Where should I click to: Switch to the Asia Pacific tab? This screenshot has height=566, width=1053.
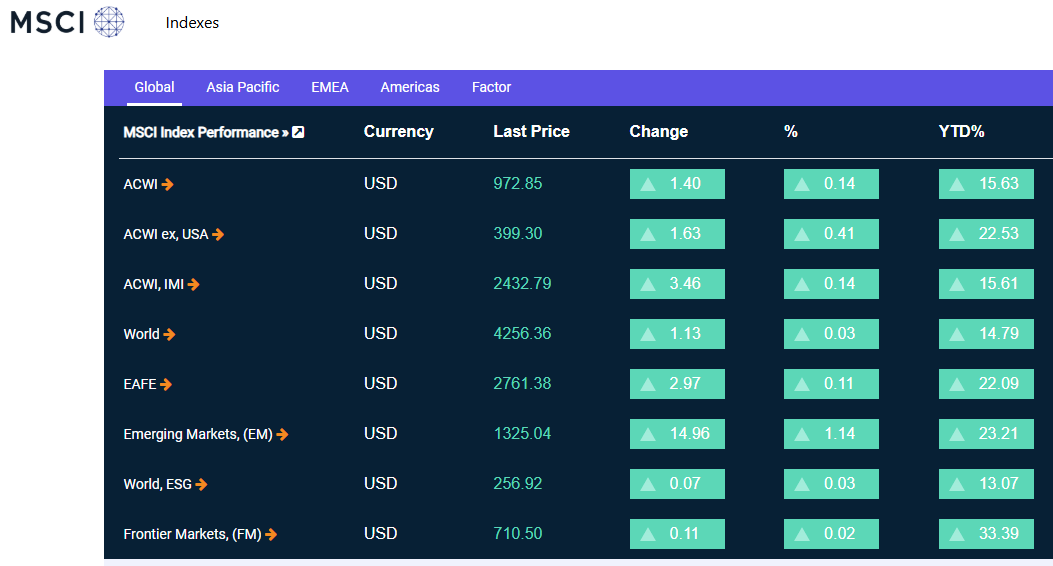click(242, 87)
